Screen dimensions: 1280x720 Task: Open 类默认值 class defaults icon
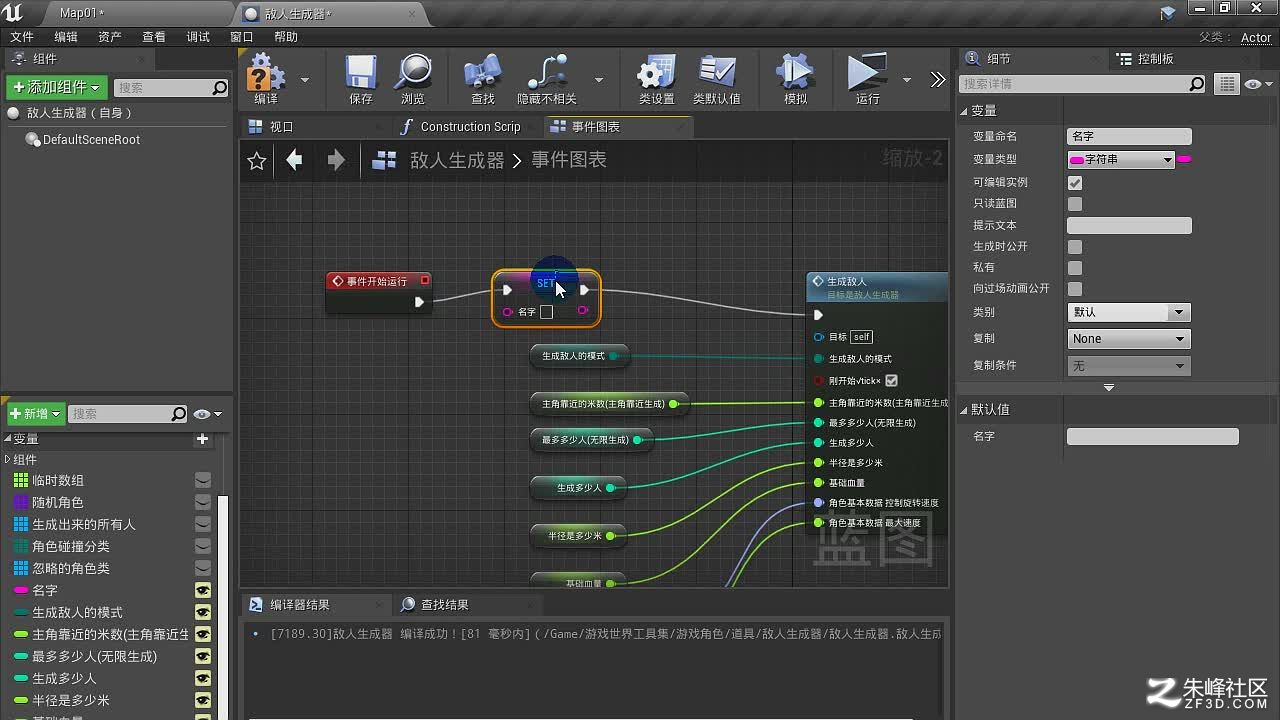[x=717, y=78]
